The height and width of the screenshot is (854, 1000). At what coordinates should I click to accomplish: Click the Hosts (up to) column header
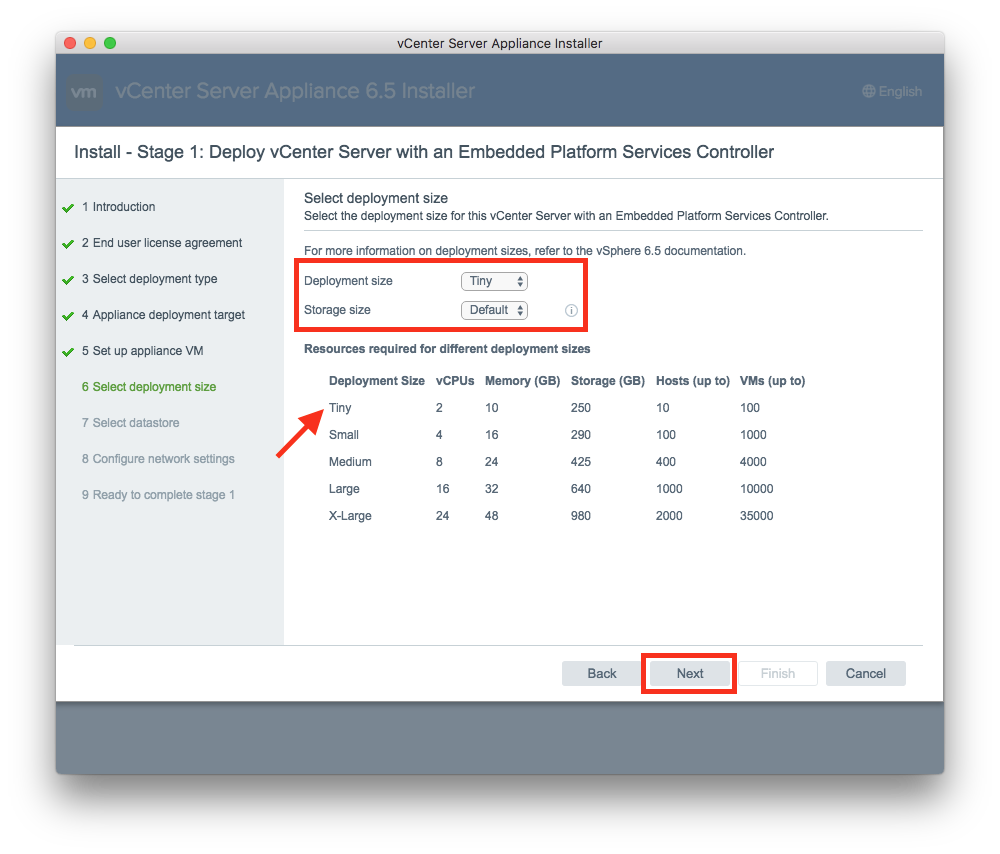tap(693, 381)
